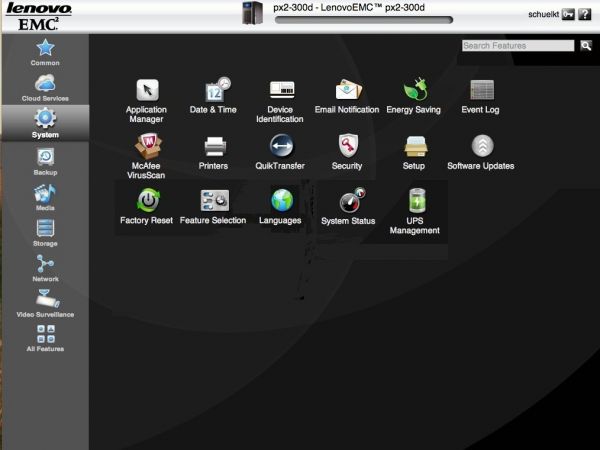Open McAfee VirusScan
Screen dimensions: 600x450
point(147,157)
